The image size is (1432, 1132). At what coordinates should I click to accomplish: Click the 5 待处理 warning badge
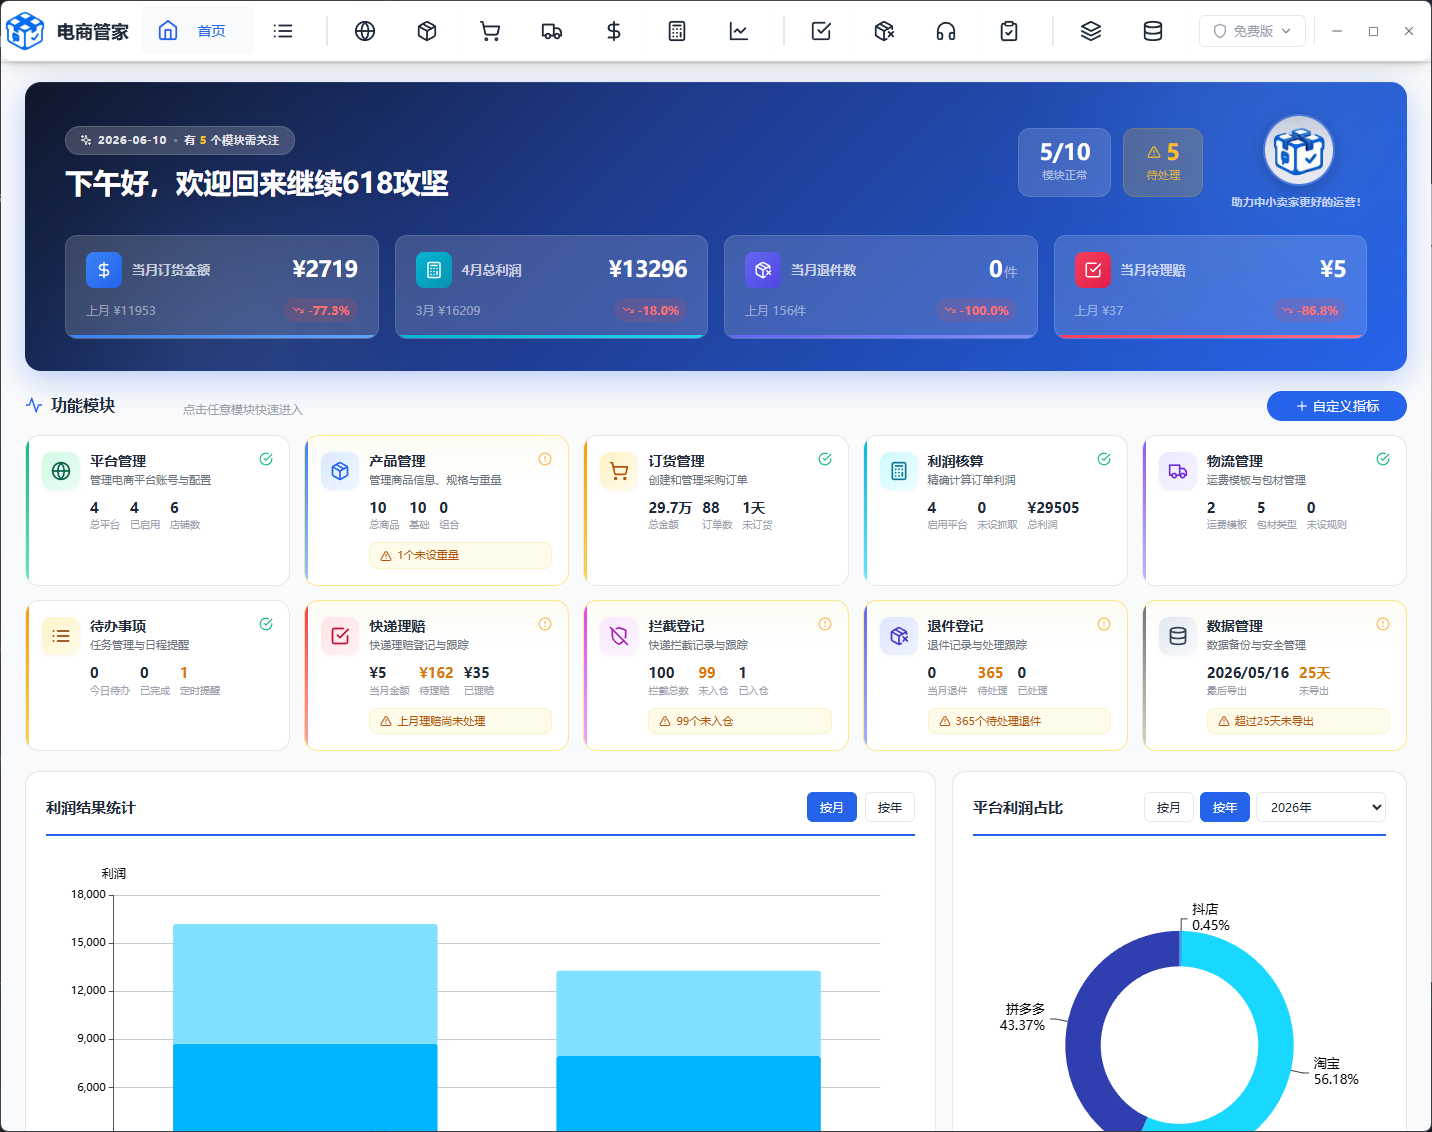1163,162
